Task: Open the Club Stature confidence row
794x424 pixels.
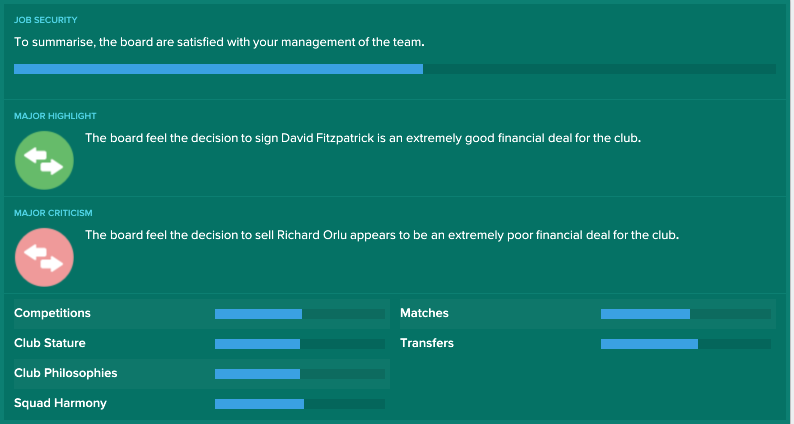Action: [202, 343]
